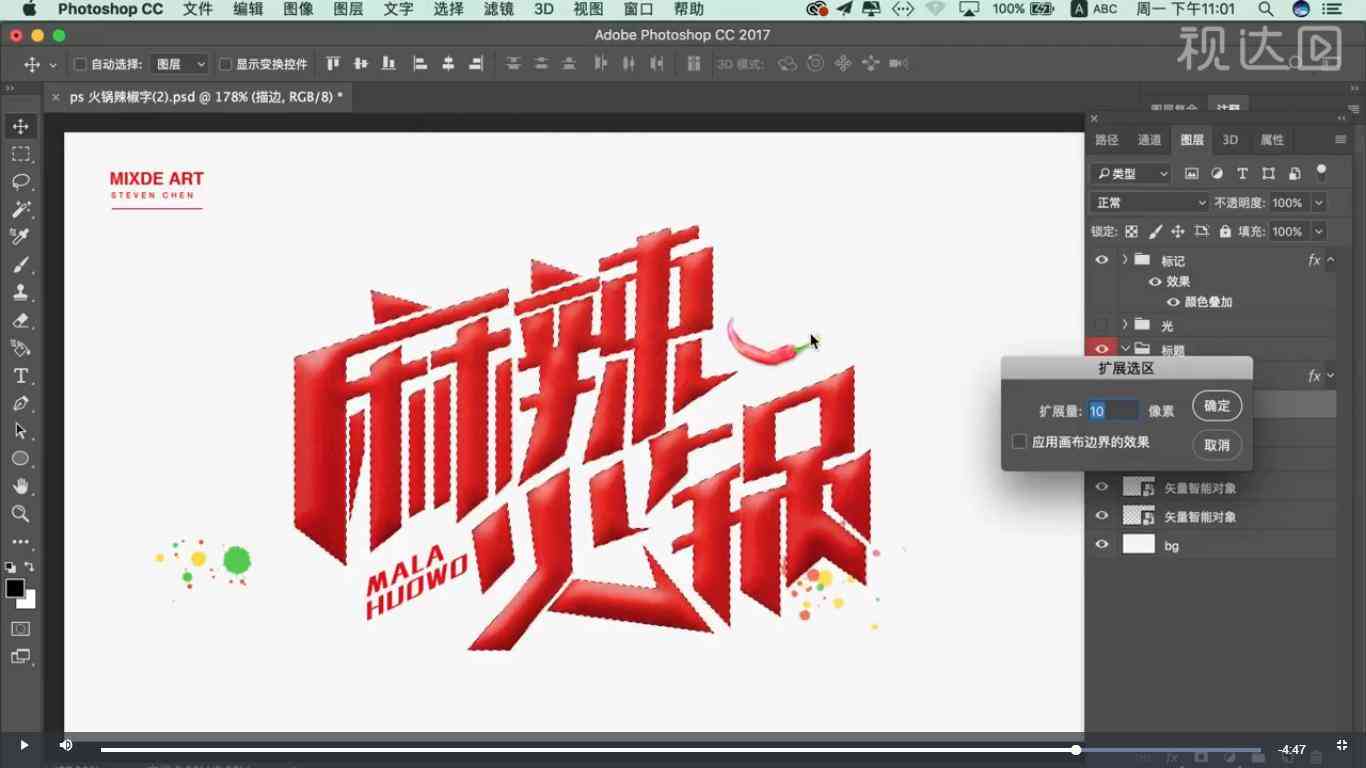Click the smart object filter icon
The width and height of the screenshot is (1366, 768).
point(1294,173)
